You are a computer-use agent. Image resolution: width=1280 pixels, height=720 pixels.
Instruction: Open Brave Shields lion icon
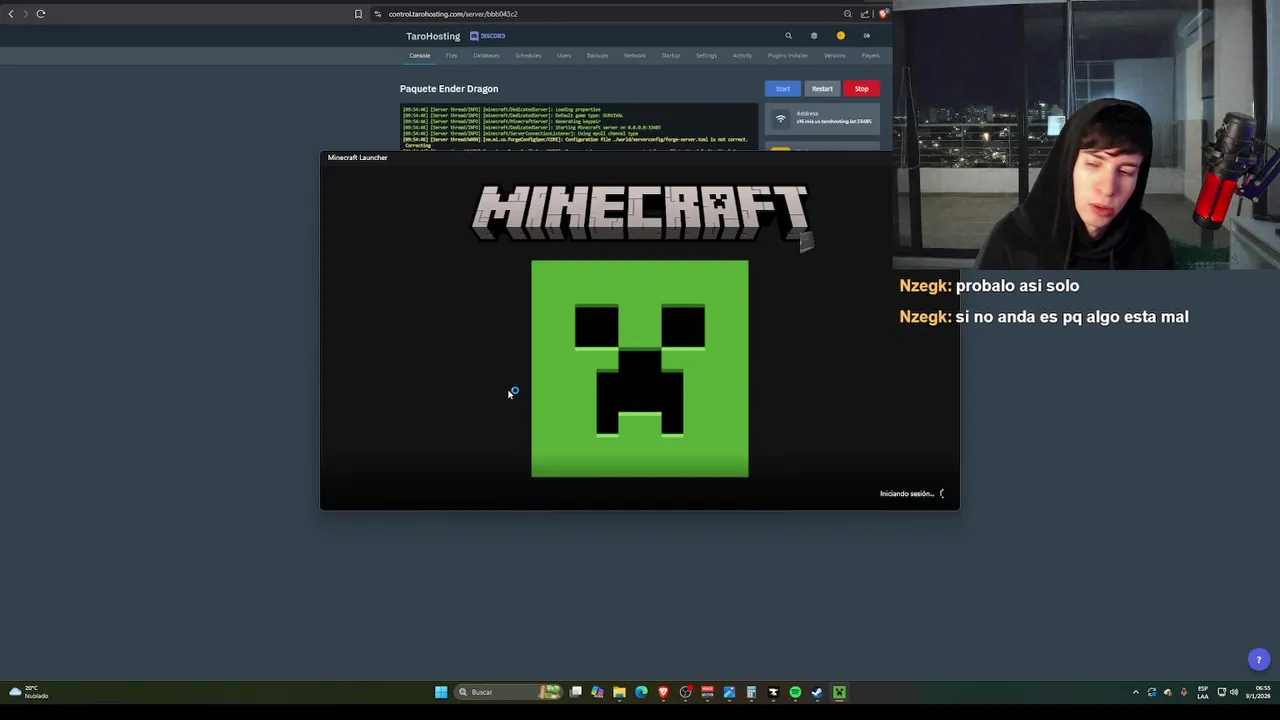[883, 14]
